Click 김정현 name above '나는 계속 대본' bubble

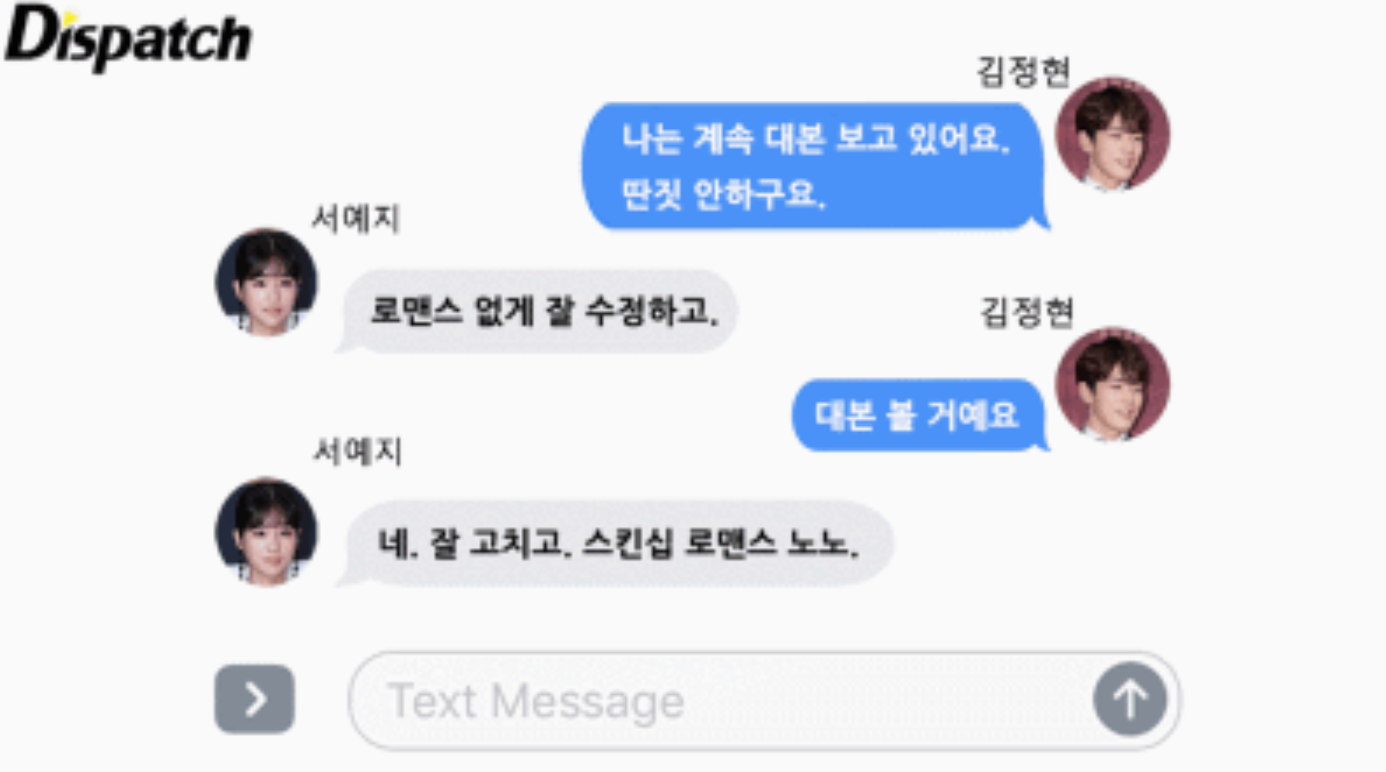[x=1024, y=72]
